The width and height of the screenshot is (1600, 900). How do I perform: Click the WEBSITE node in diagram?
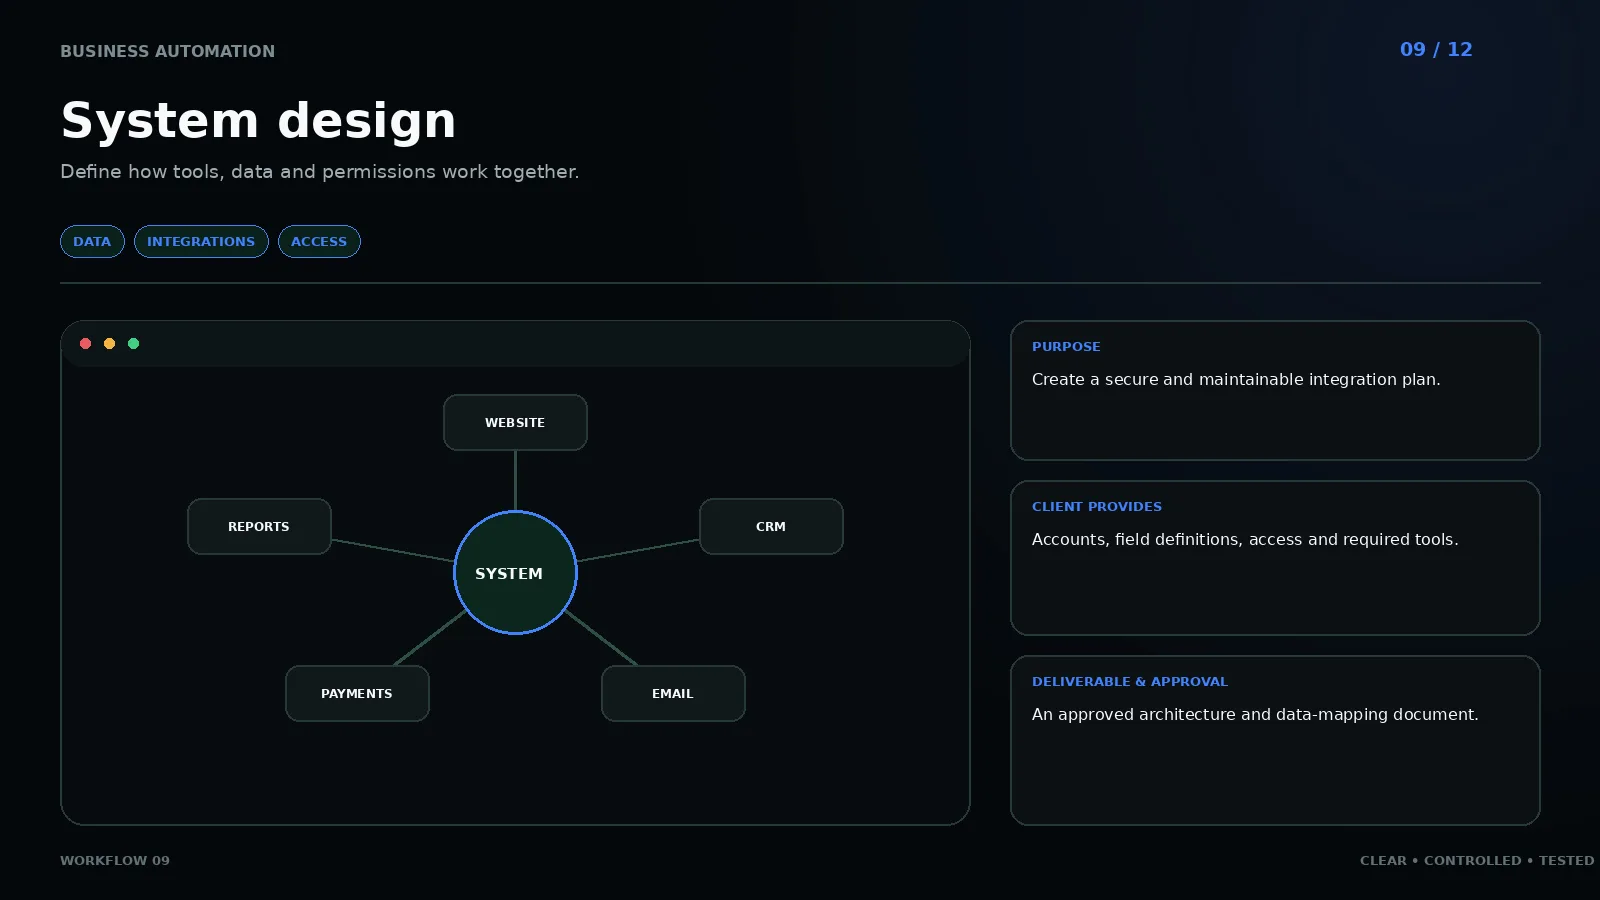coord(515,422)
